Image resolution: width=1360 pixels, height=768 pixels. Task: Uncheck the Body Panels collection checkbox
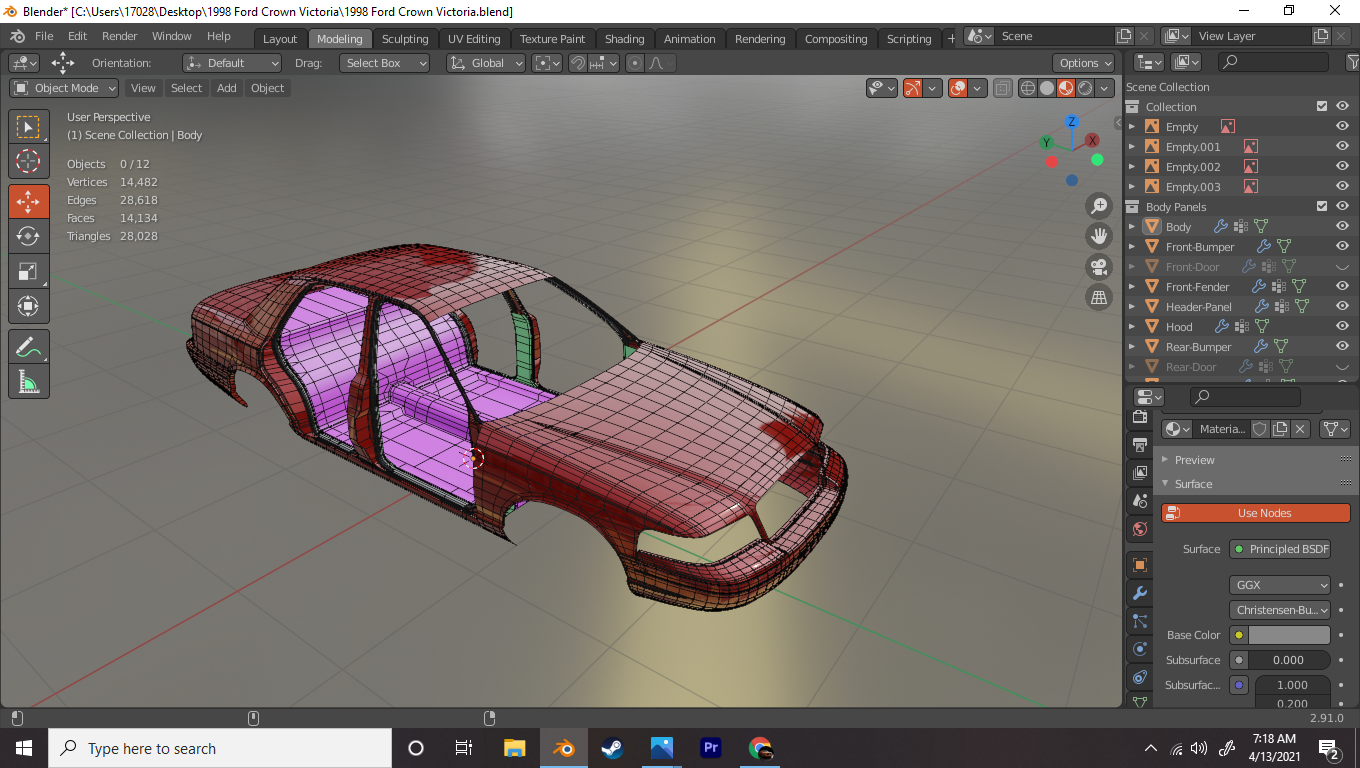click(1322, 206)
